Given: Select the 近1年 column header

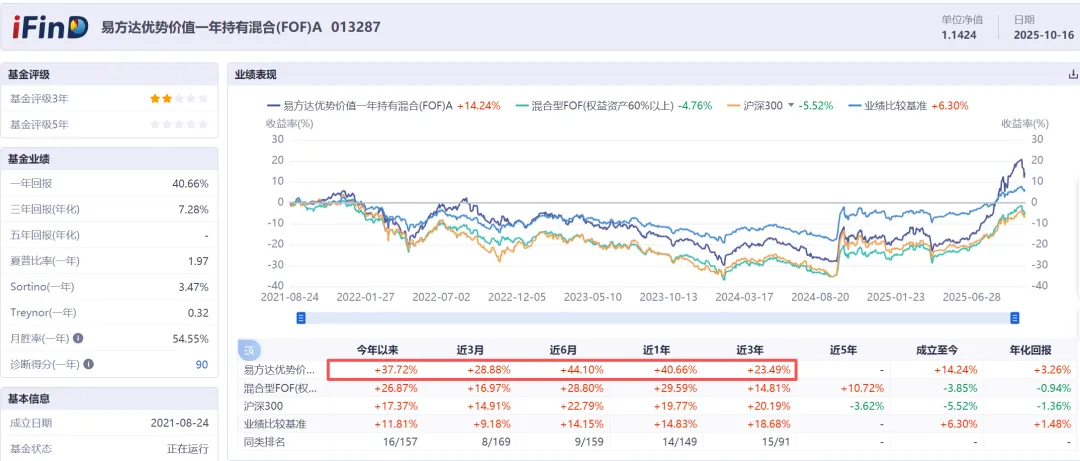Looking at the screenshot, I should point(656,351).
